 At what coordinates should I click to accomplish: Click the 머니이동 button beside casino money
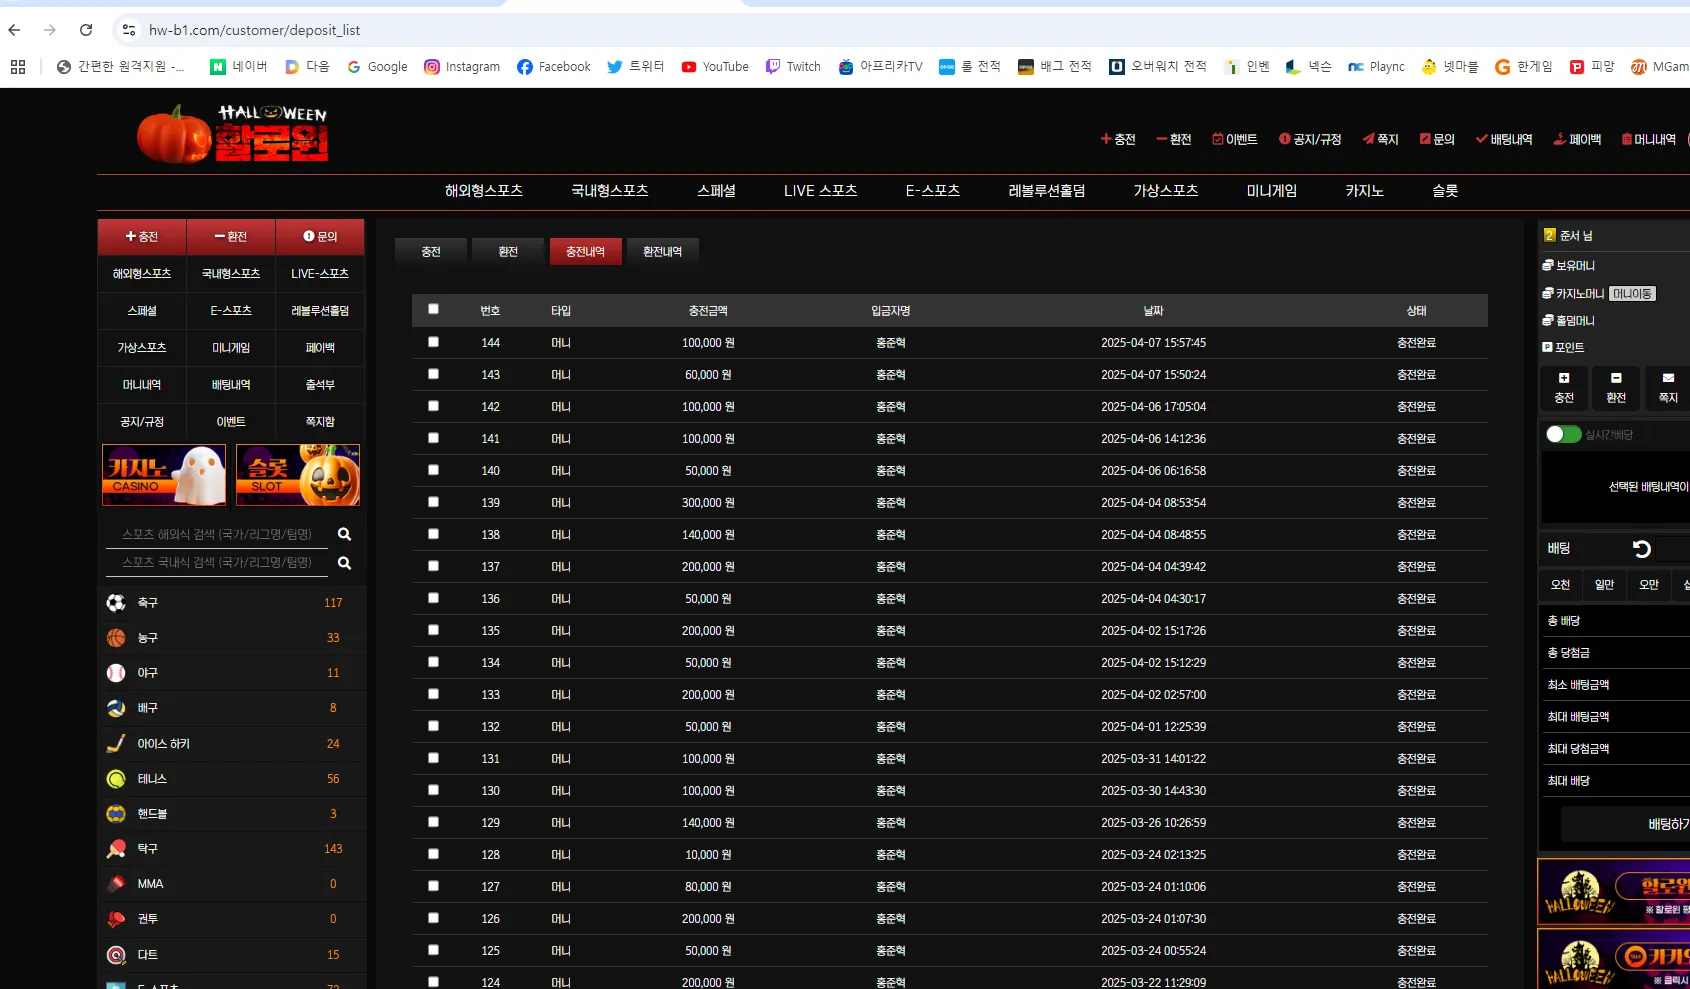tap(1632, 294)
